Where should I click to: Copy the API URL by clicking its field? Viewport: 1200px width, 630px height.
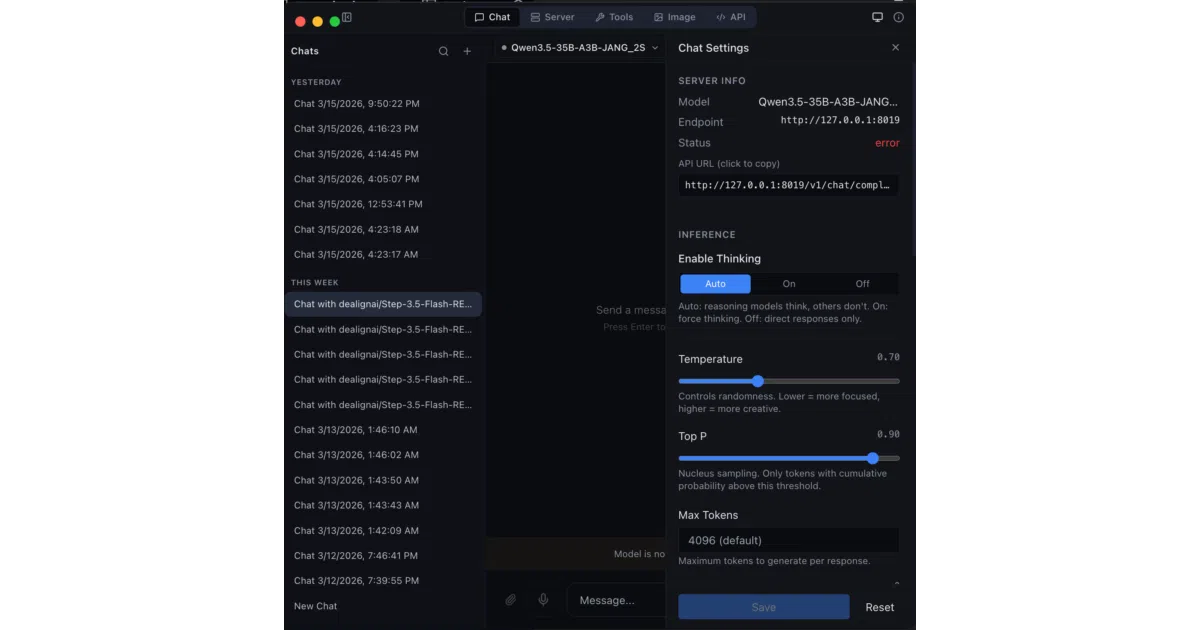789,185
